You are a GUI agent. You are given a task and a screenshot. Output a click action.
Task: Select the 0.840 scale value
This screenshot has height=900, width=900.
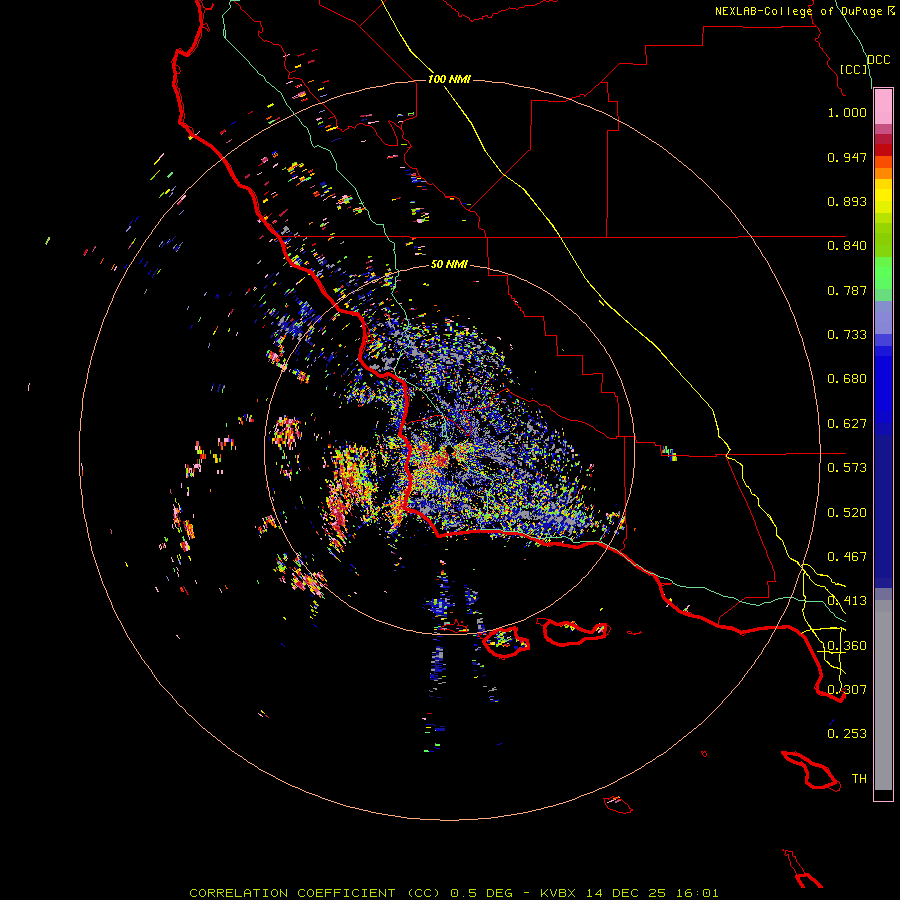[847, 246]
